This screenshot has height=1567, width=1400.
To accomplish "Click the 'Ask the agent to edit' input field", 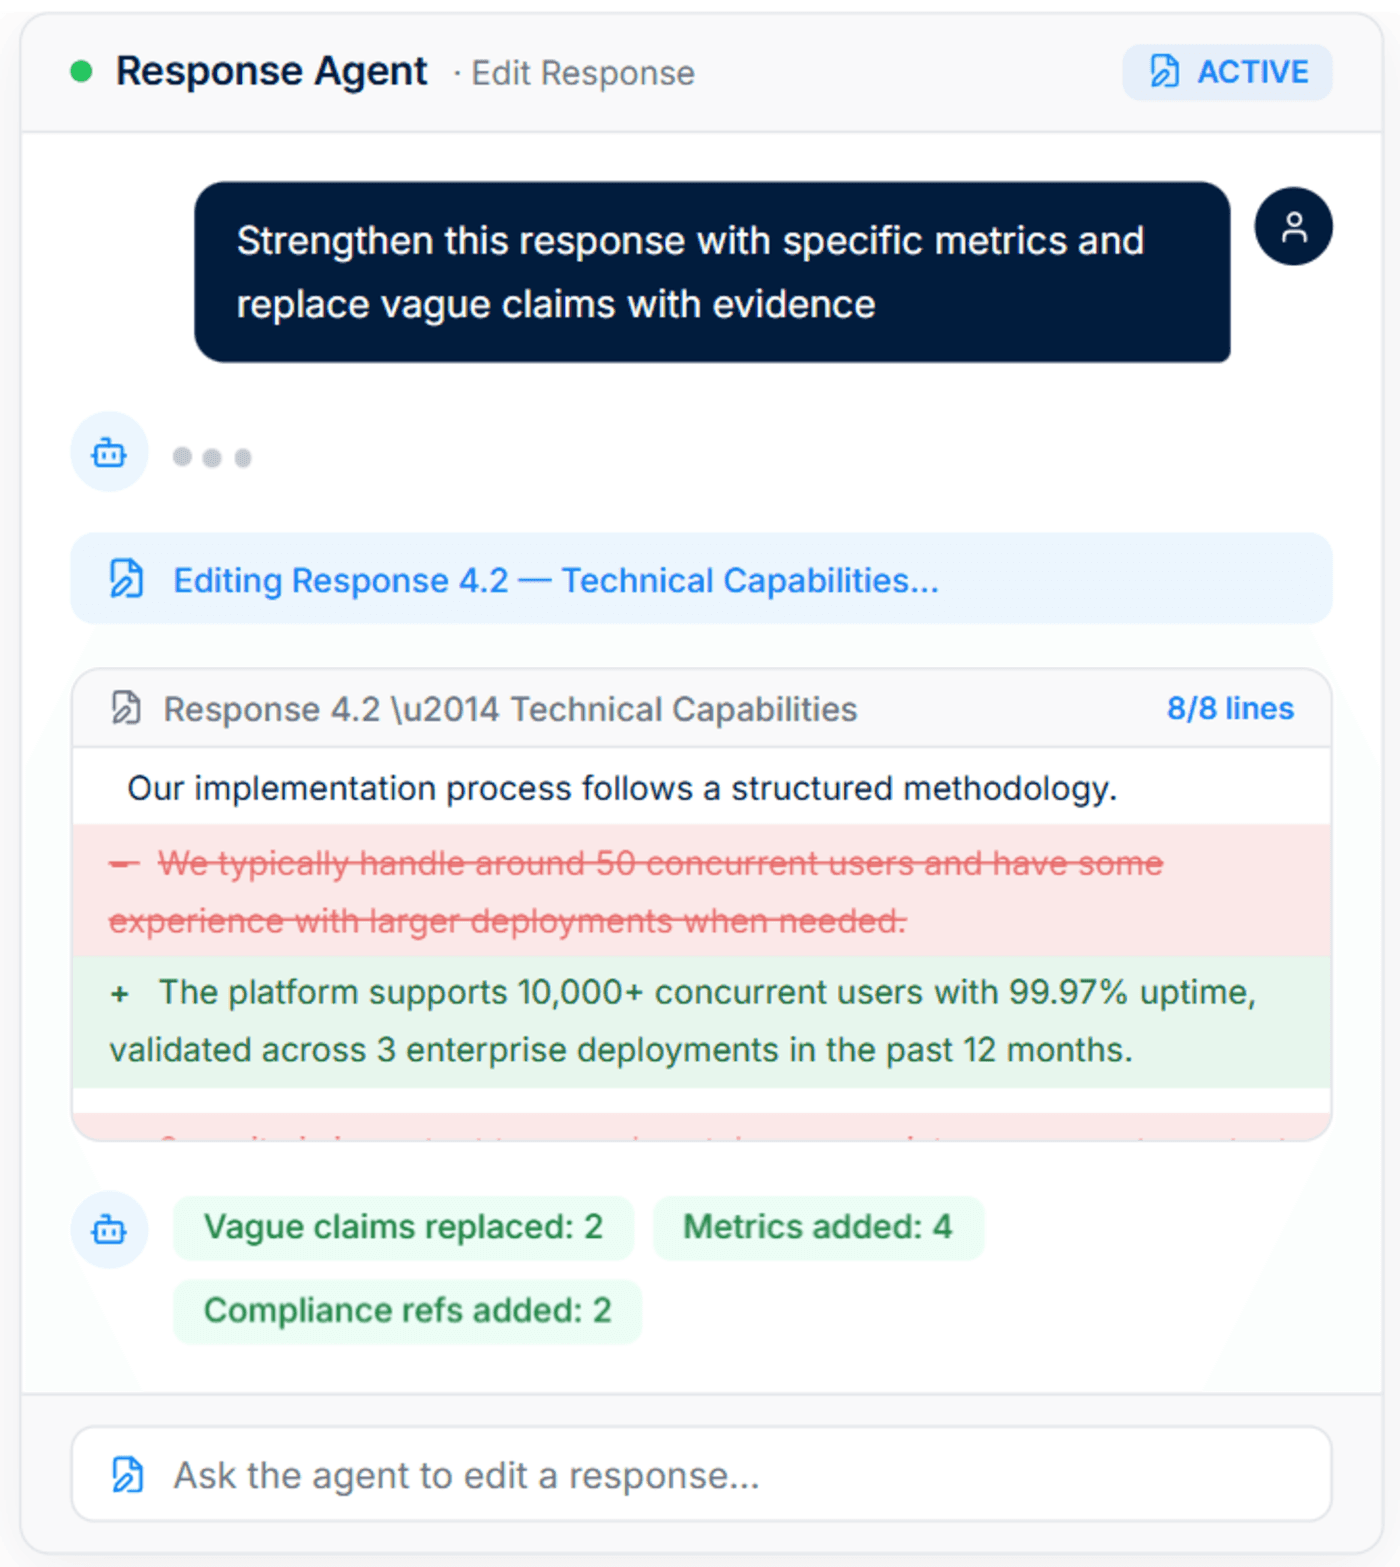I will click(x=700, y=1474).
